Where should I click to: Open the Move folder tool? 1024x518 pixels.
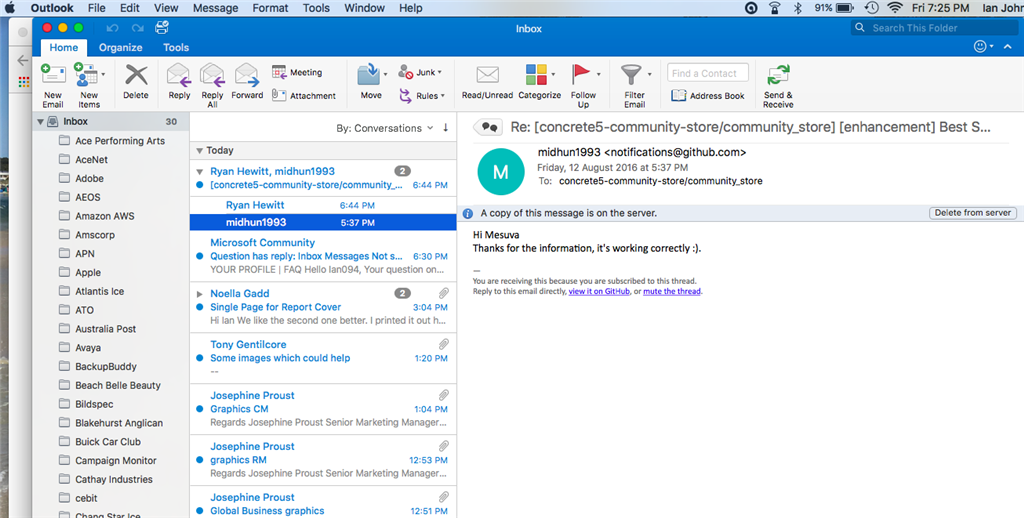pos(371,82)
